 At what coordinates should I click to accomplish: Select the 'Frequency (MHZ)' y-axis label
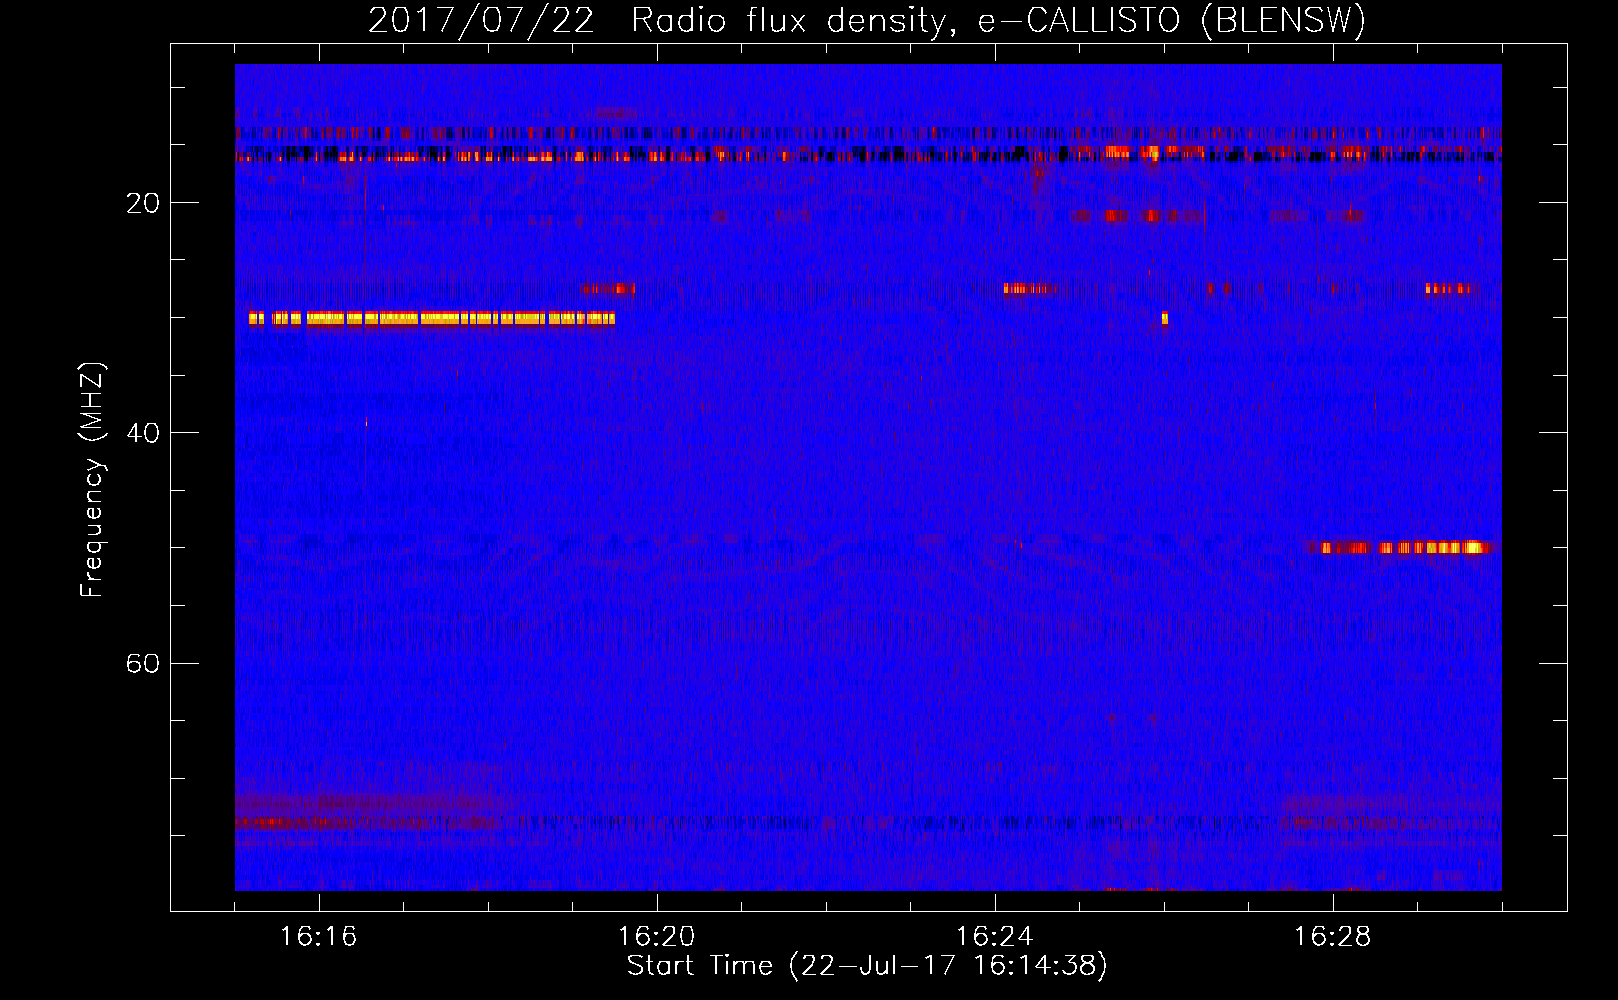click(92, 479)
